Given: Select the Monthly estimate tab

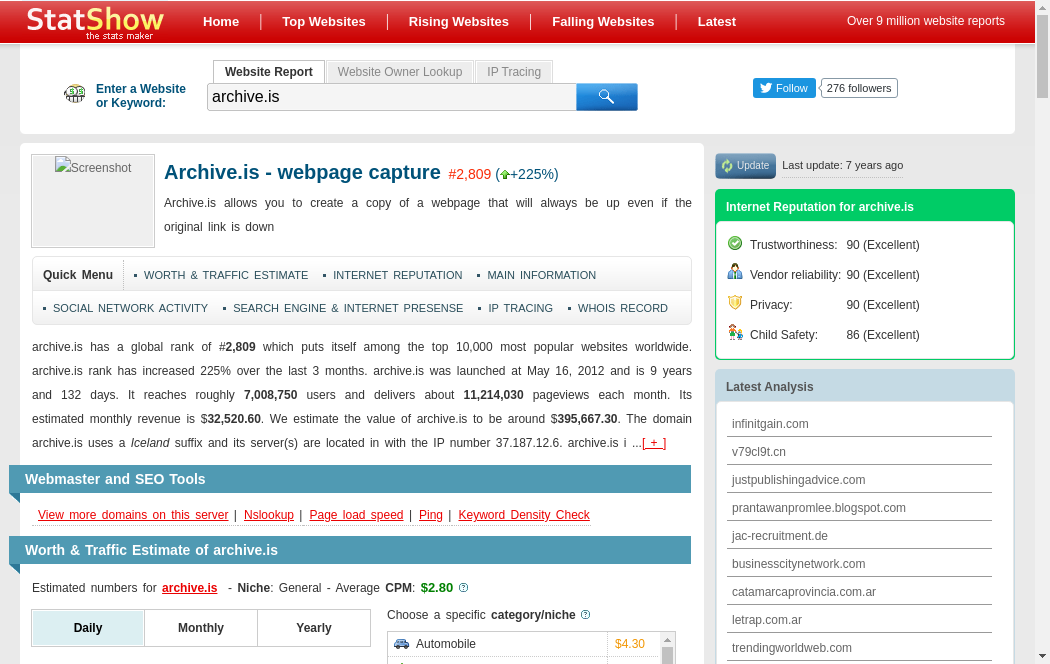Looking at the screenshot, I should [201, 628].
